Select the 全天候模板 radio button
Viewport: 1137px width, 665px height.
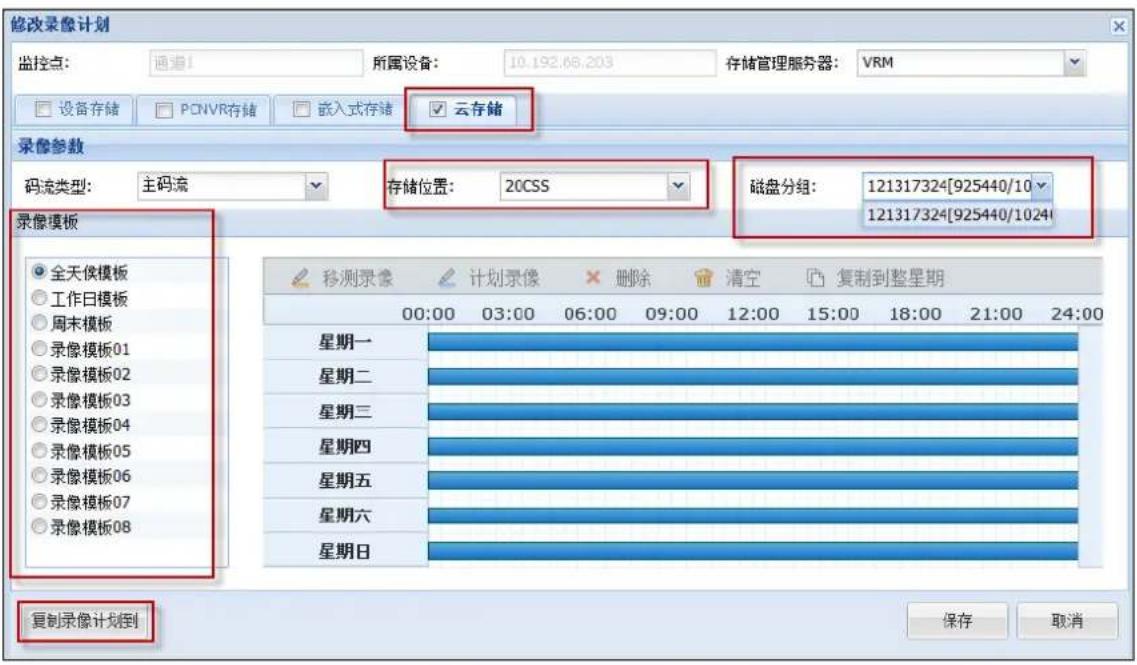(39, 273)
